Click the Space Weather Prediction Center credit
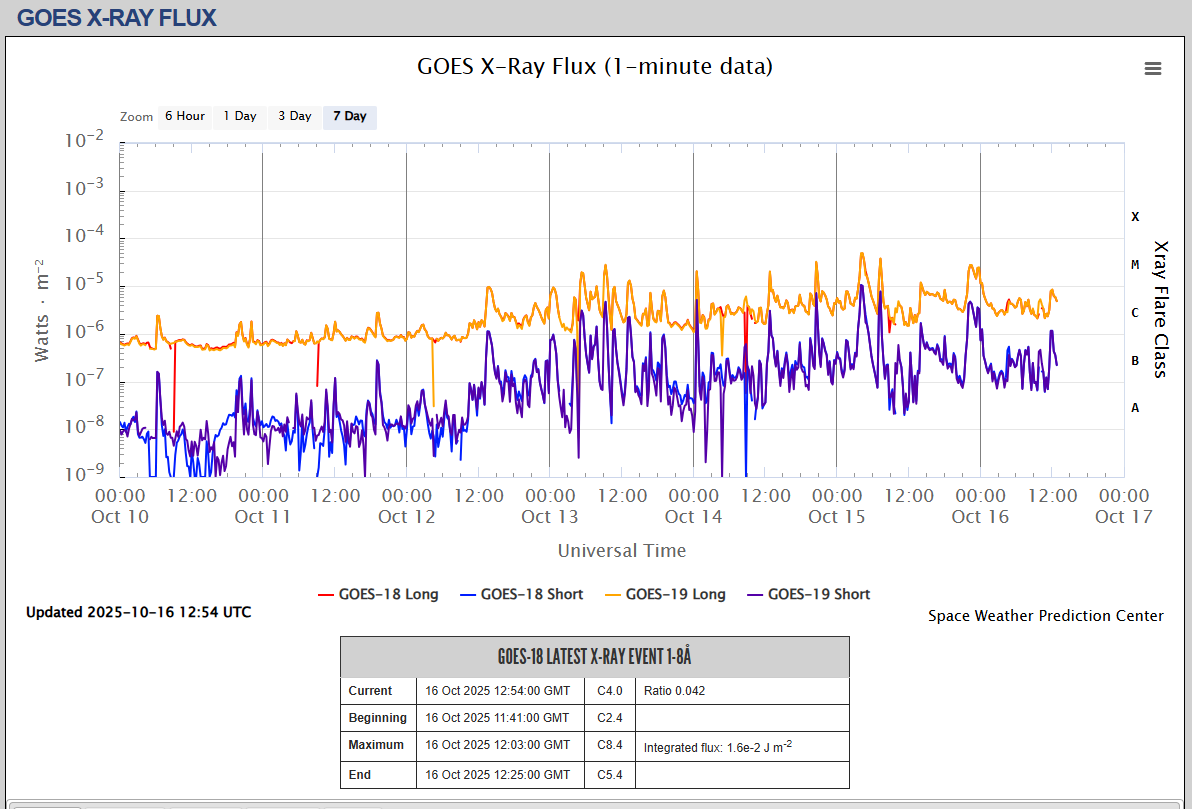The height and width of the screenshot is (809, 1192). pos(1045,616)
